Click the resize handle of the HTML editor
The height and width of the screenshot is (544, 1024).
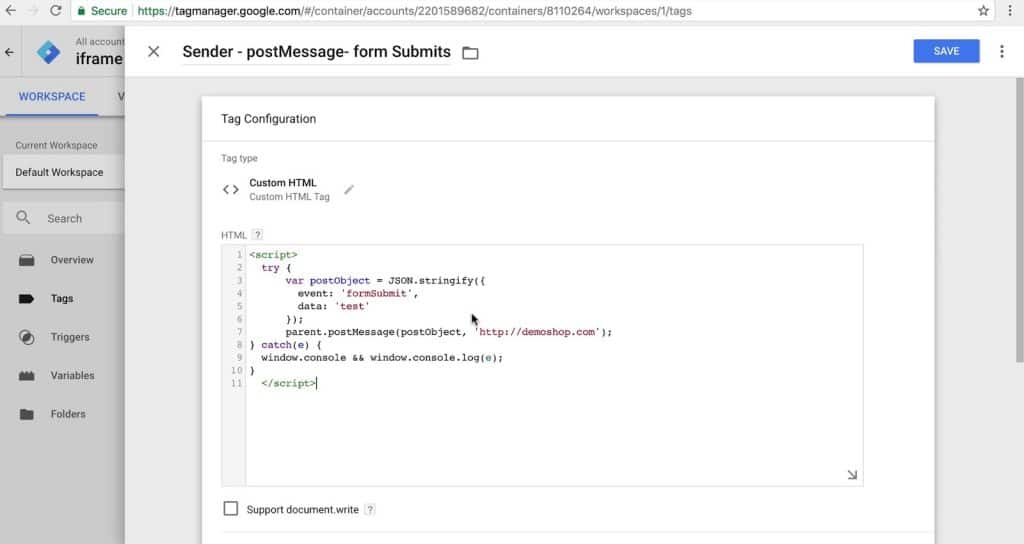click(x=852, y=475)
